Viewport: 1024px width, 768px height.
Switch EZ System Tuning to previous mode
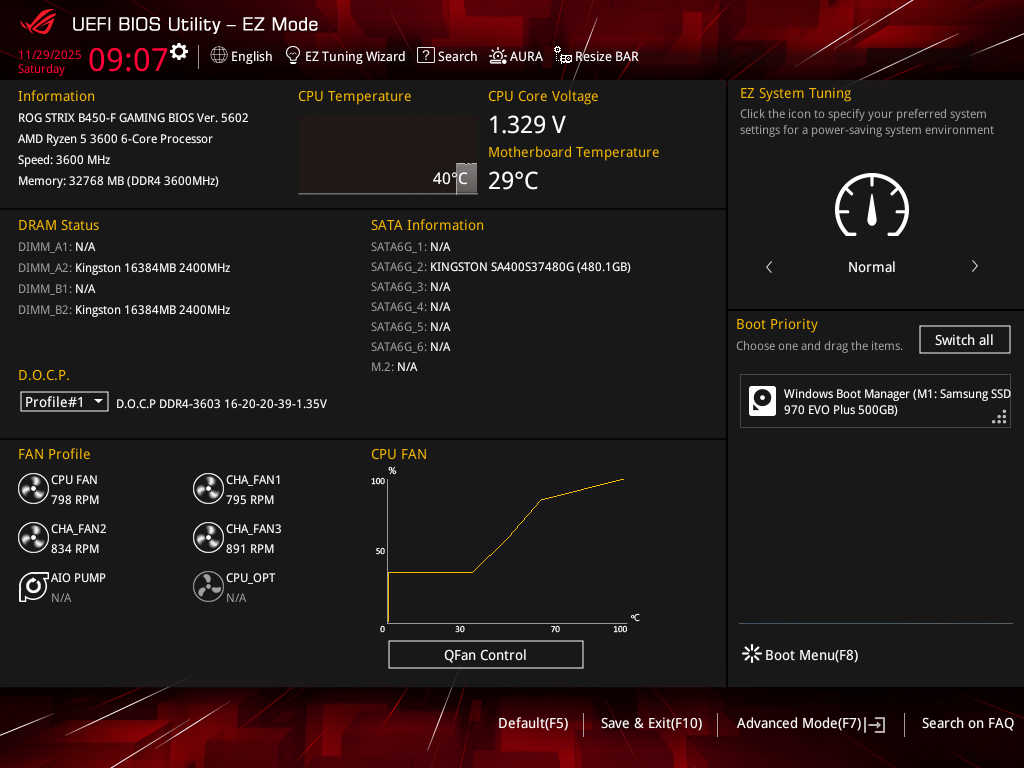769,267
